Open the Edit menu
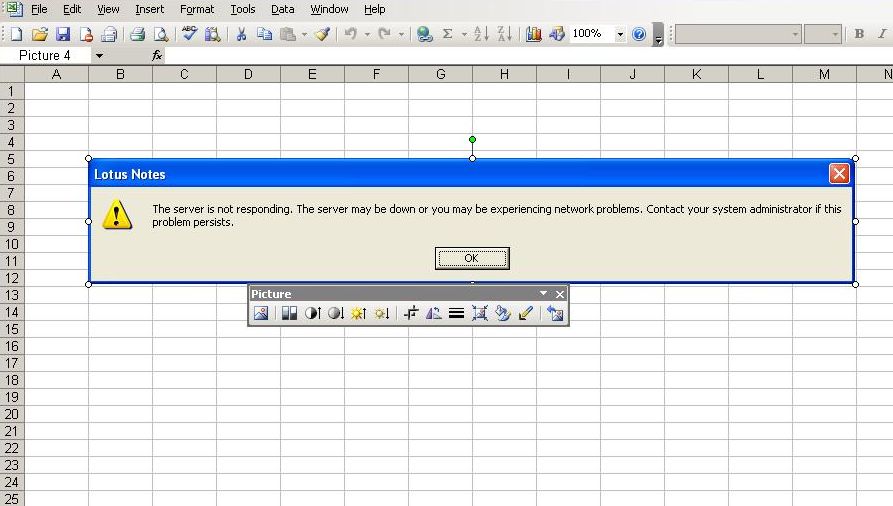The image size is (893, 506). click(72, 9)
